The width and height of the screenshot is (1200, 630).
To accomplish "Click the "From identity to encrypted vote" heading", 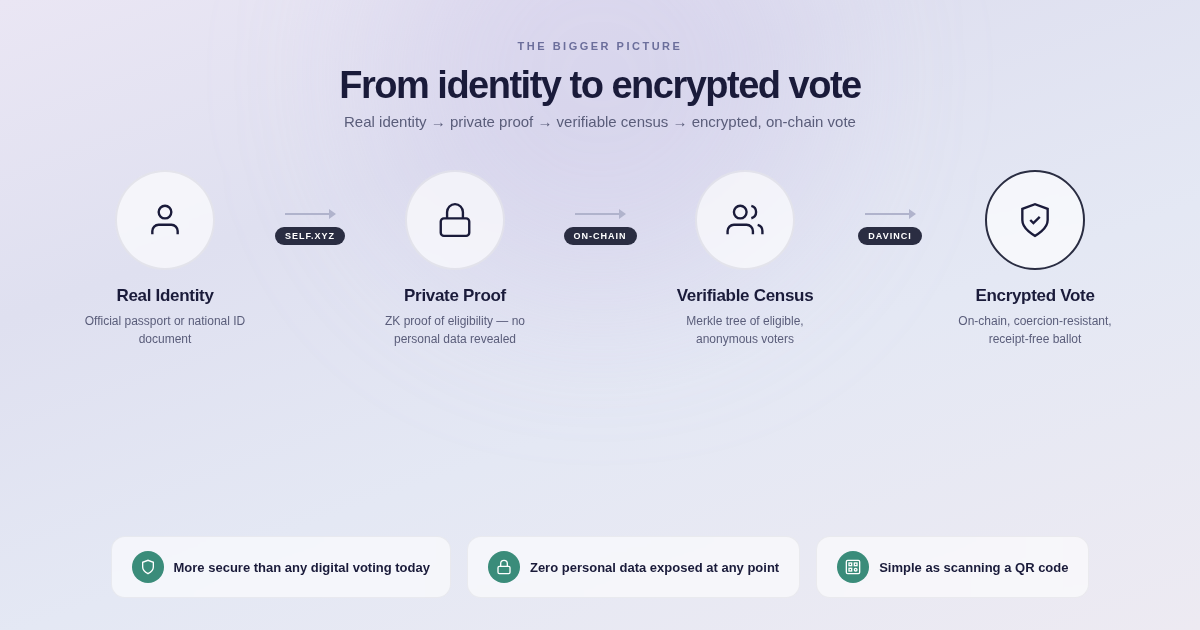I will (600, 85).
